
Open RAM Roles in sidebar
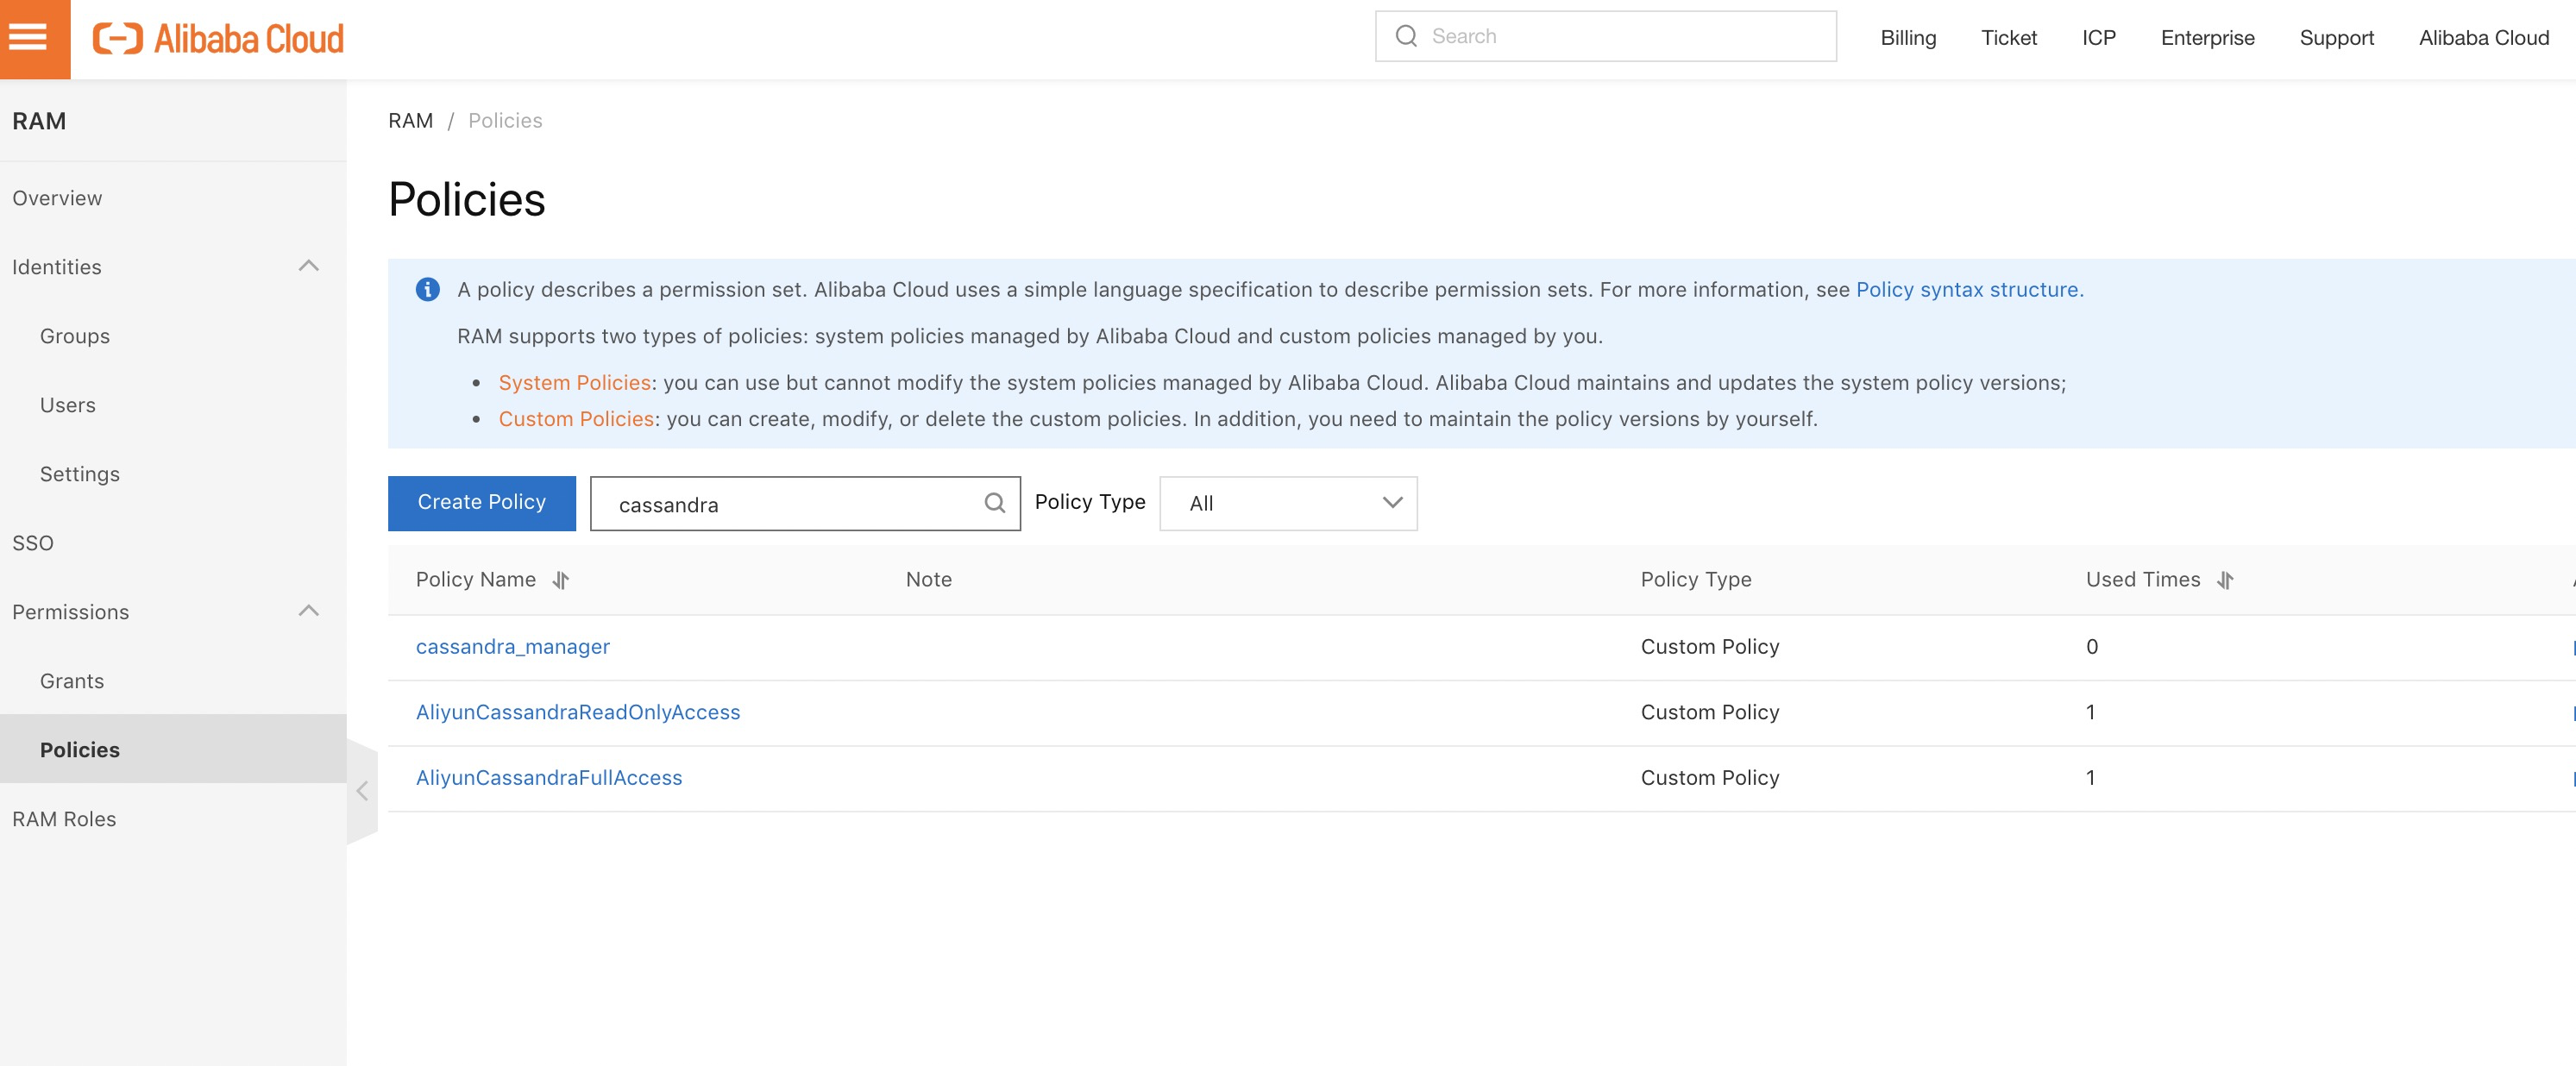64,819
